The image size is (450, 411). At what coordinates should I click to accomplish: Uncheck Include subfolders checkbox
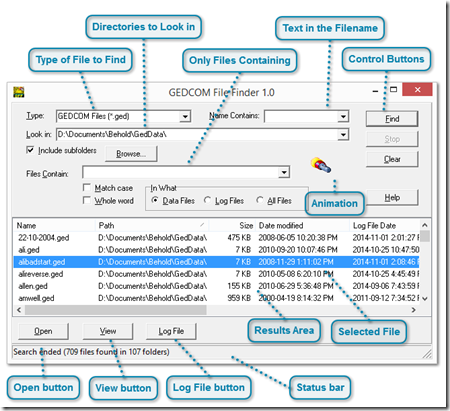pos(30,150)
